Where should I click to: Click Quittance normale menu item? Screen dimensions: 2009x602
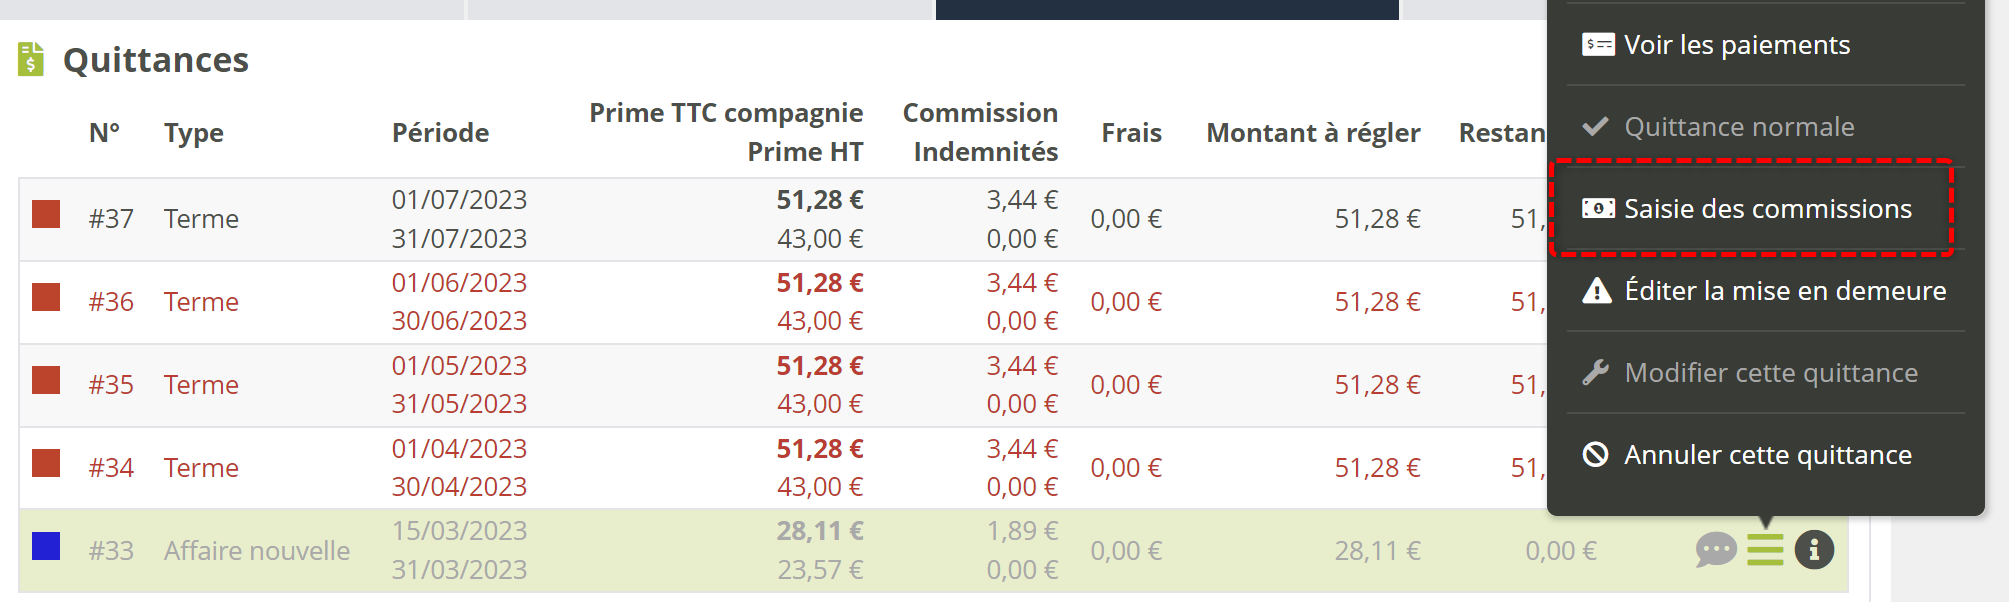click(x=1739, y=127)
